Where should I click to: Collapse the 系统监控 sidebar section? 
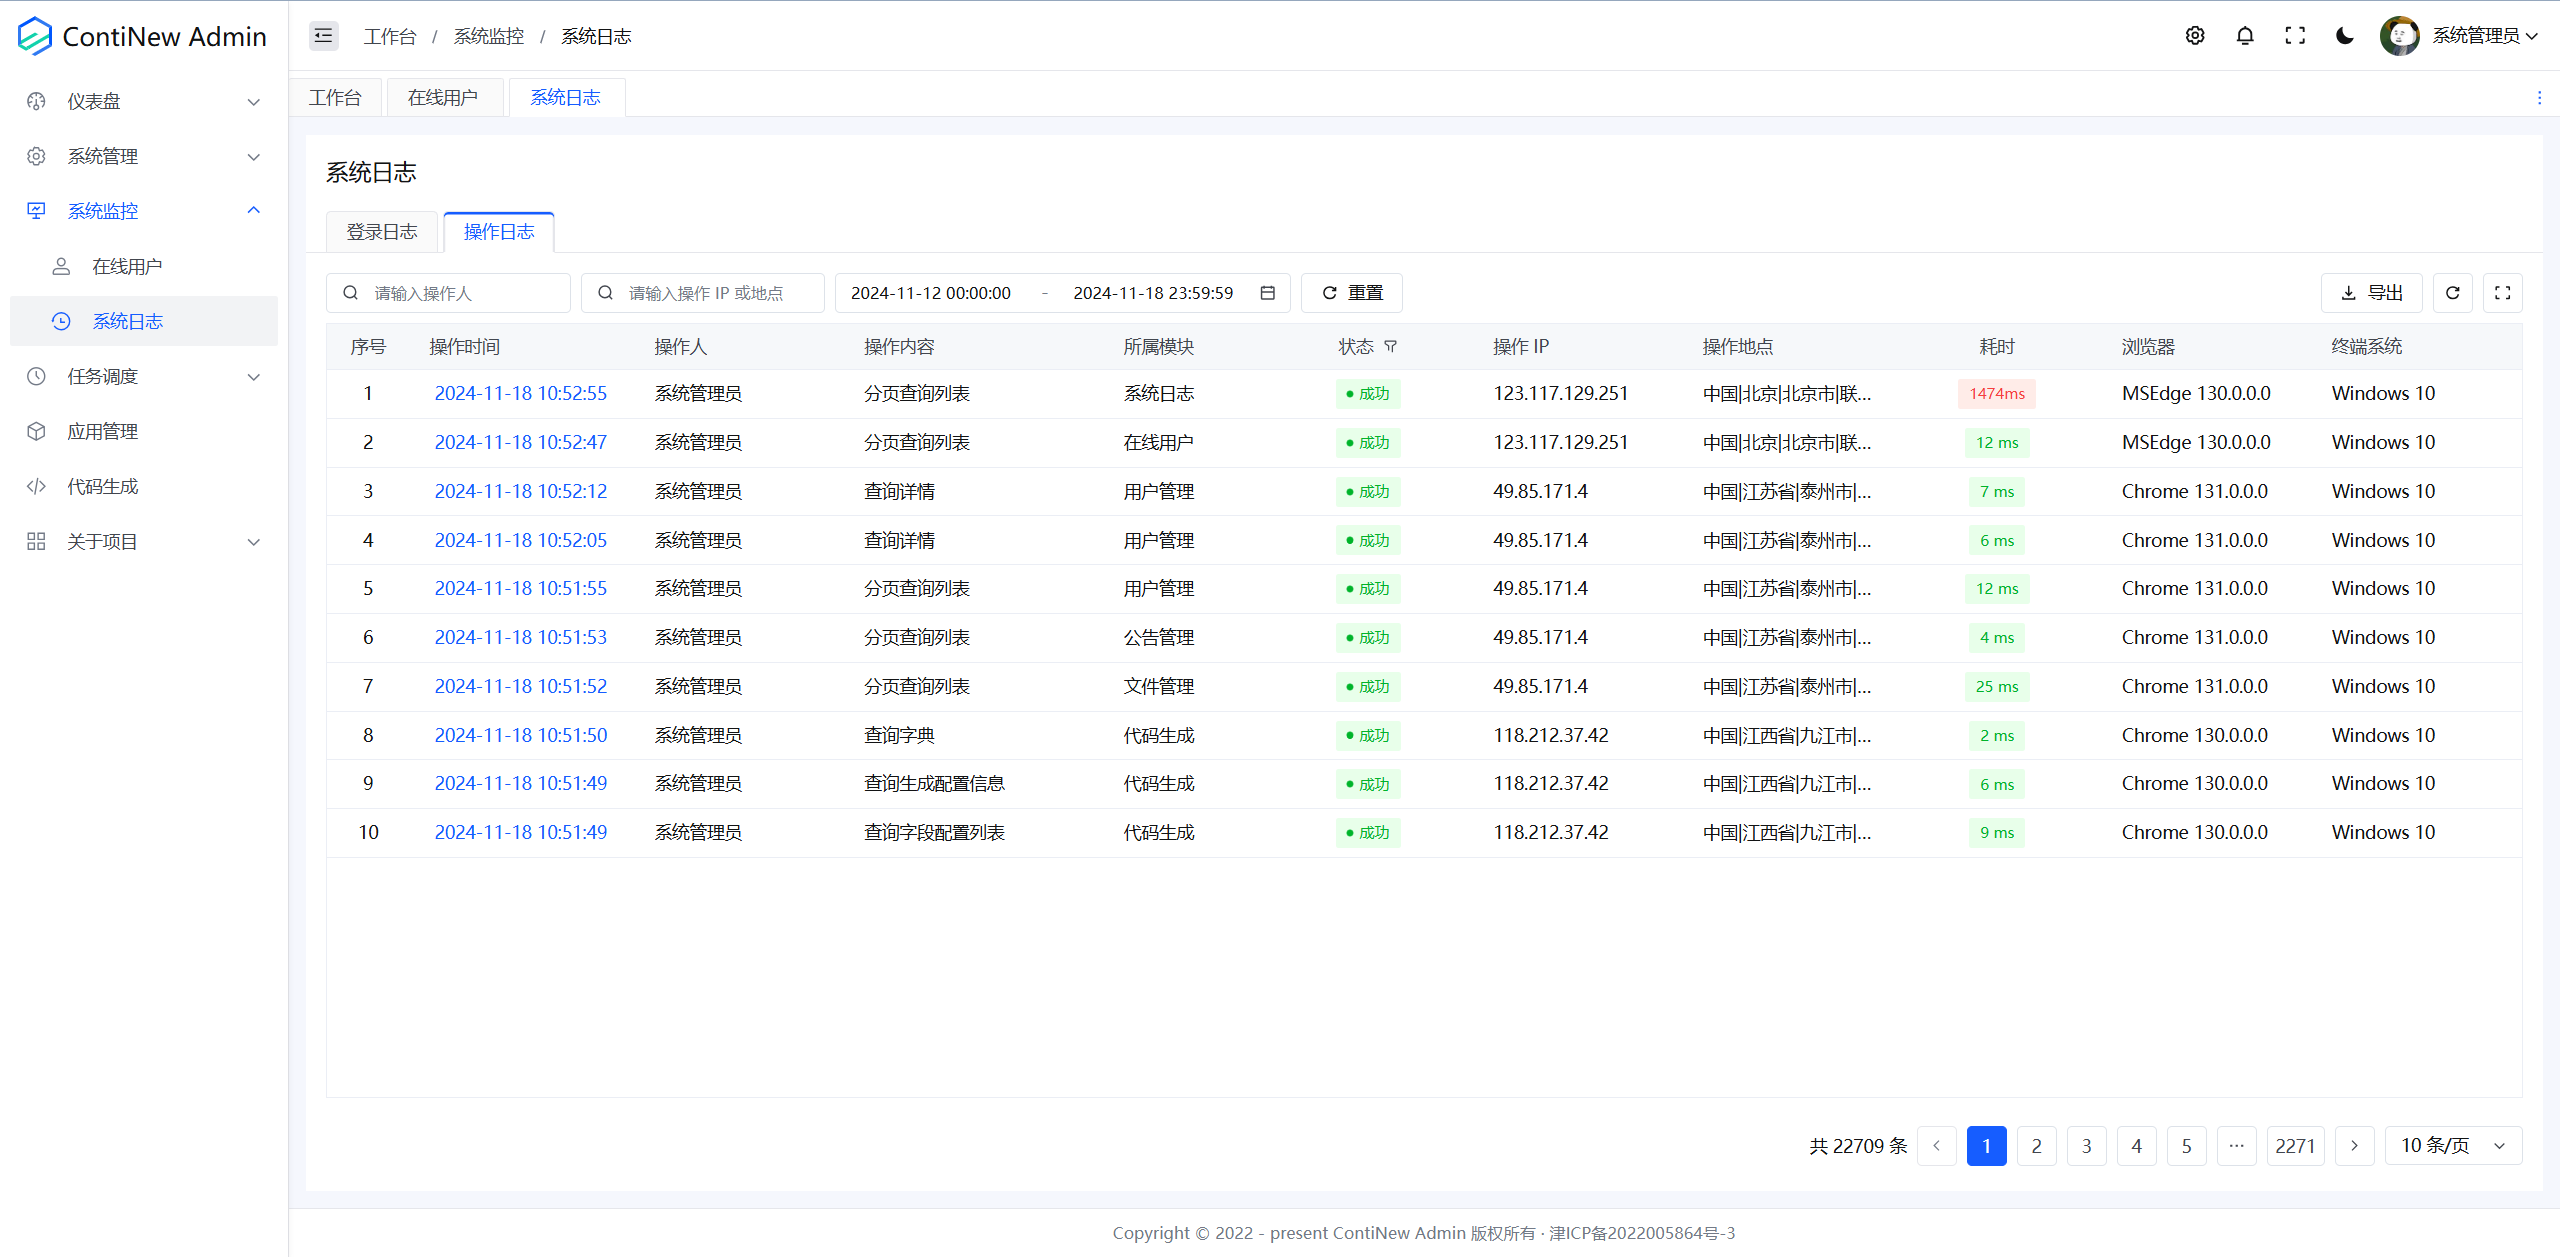(144, 211)
